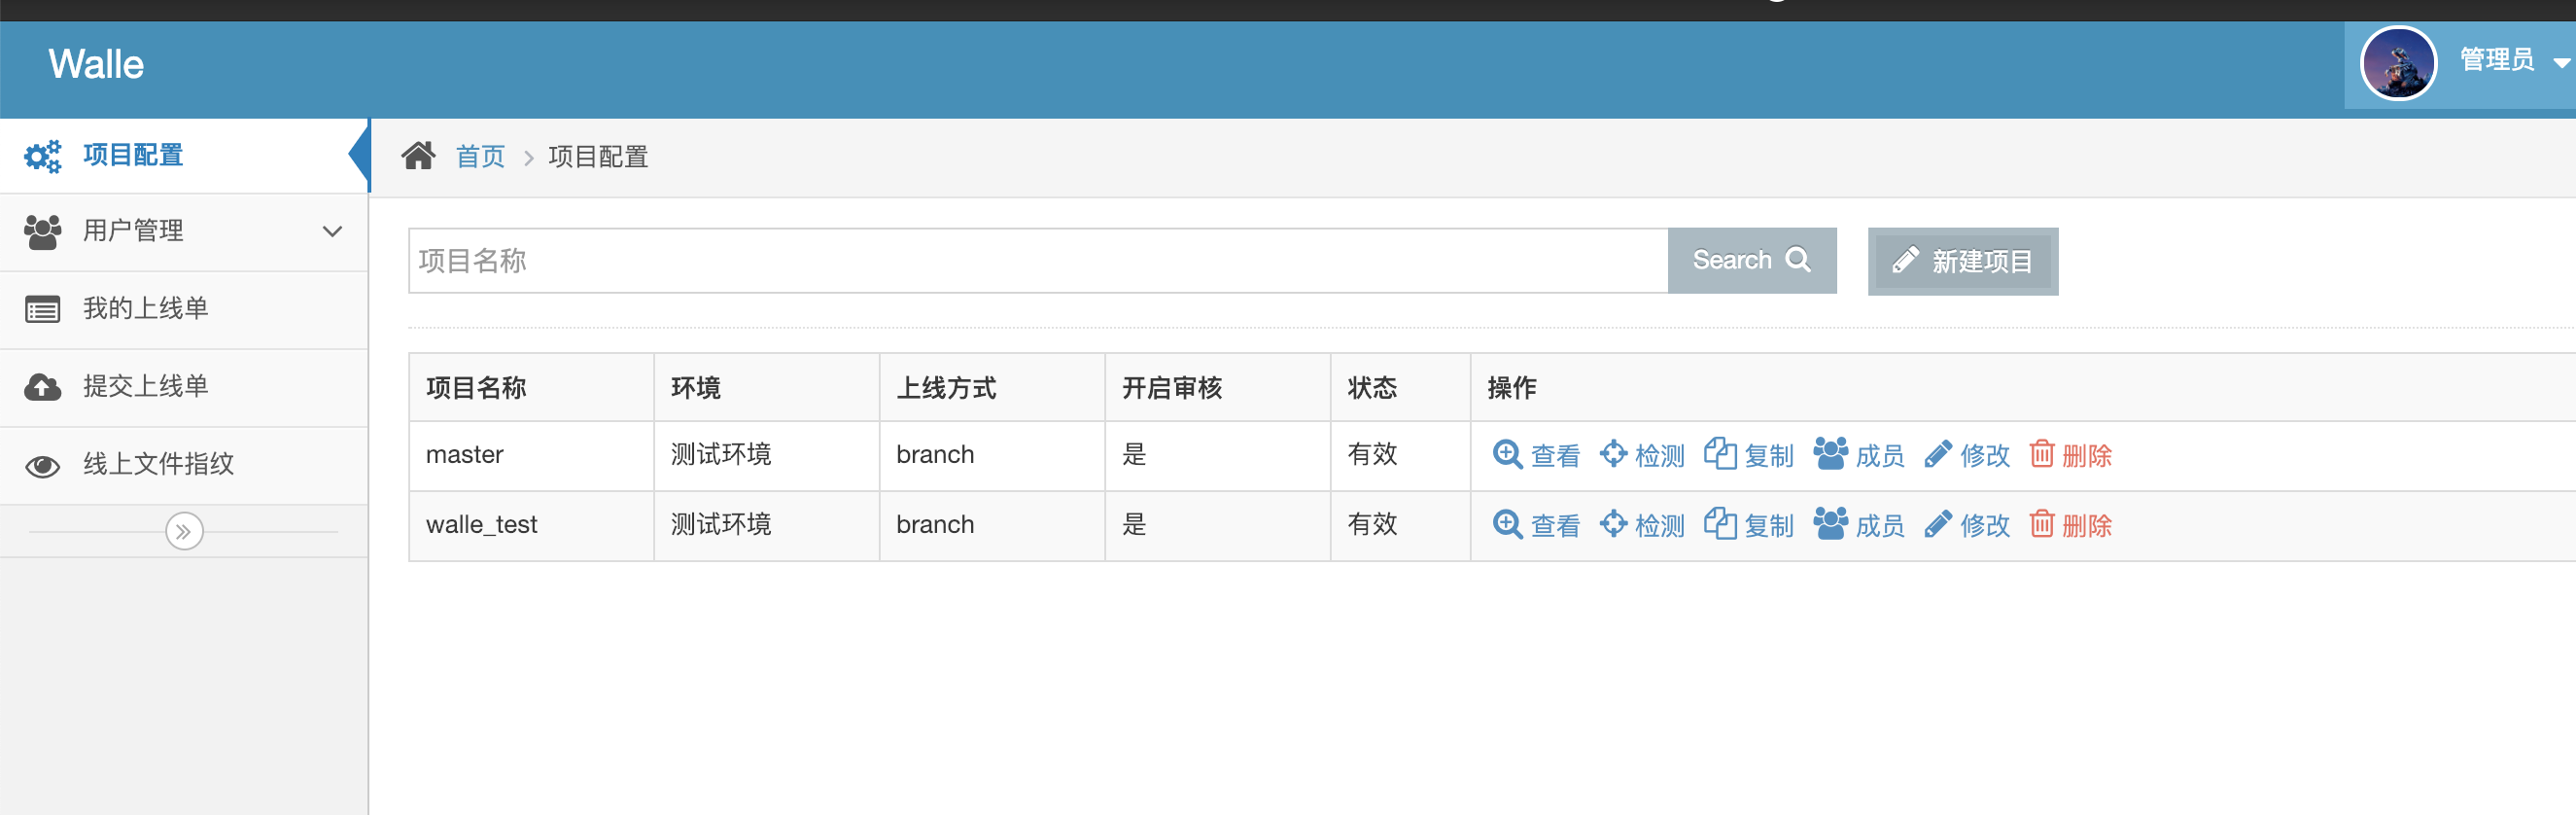2576x815 pixels.
Task: Click the home icon in breadcrumb
Action: 418,156
